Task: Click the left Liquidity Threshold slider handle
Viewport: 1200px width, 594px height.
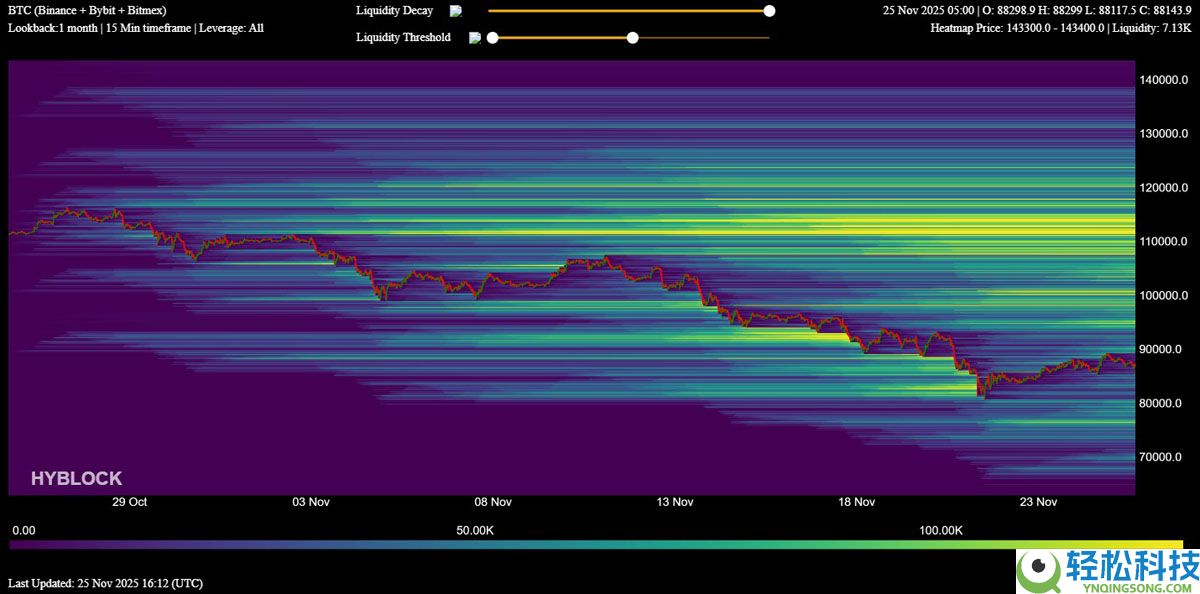Action: tap(492, 38)
